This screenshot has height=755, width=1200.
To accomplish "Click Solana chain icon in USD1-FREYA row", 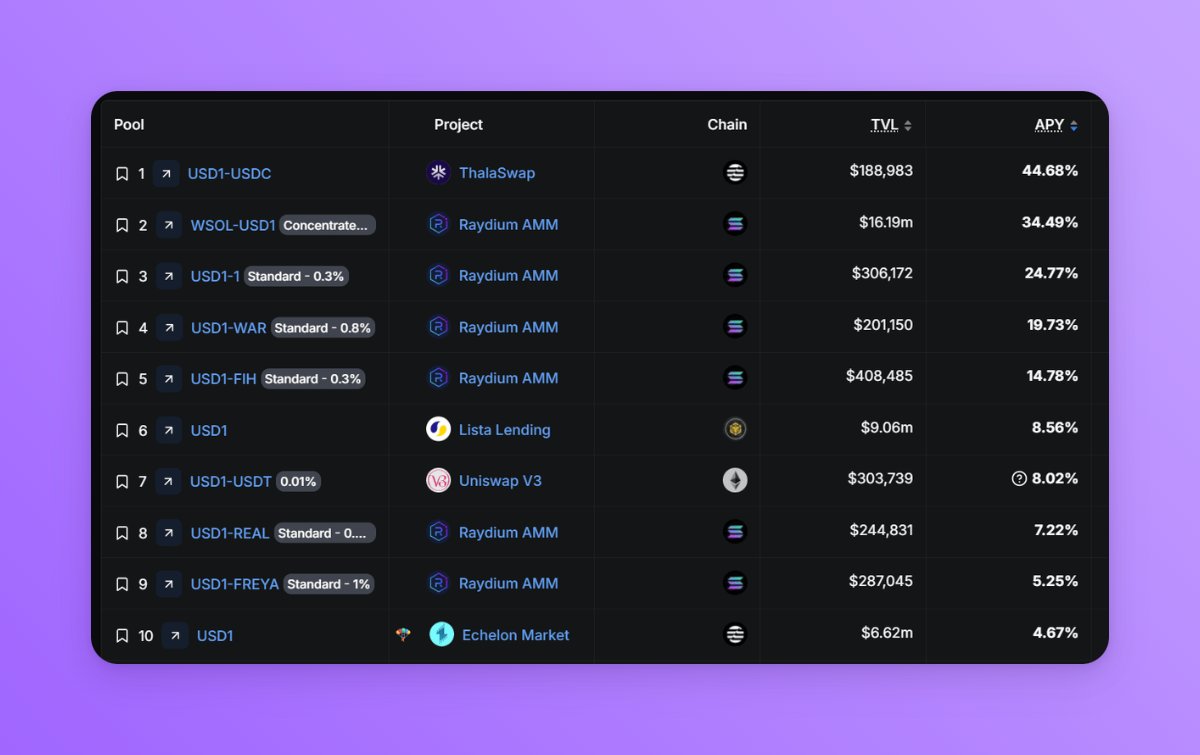I will pyautogui.click(x=735, y=582).
